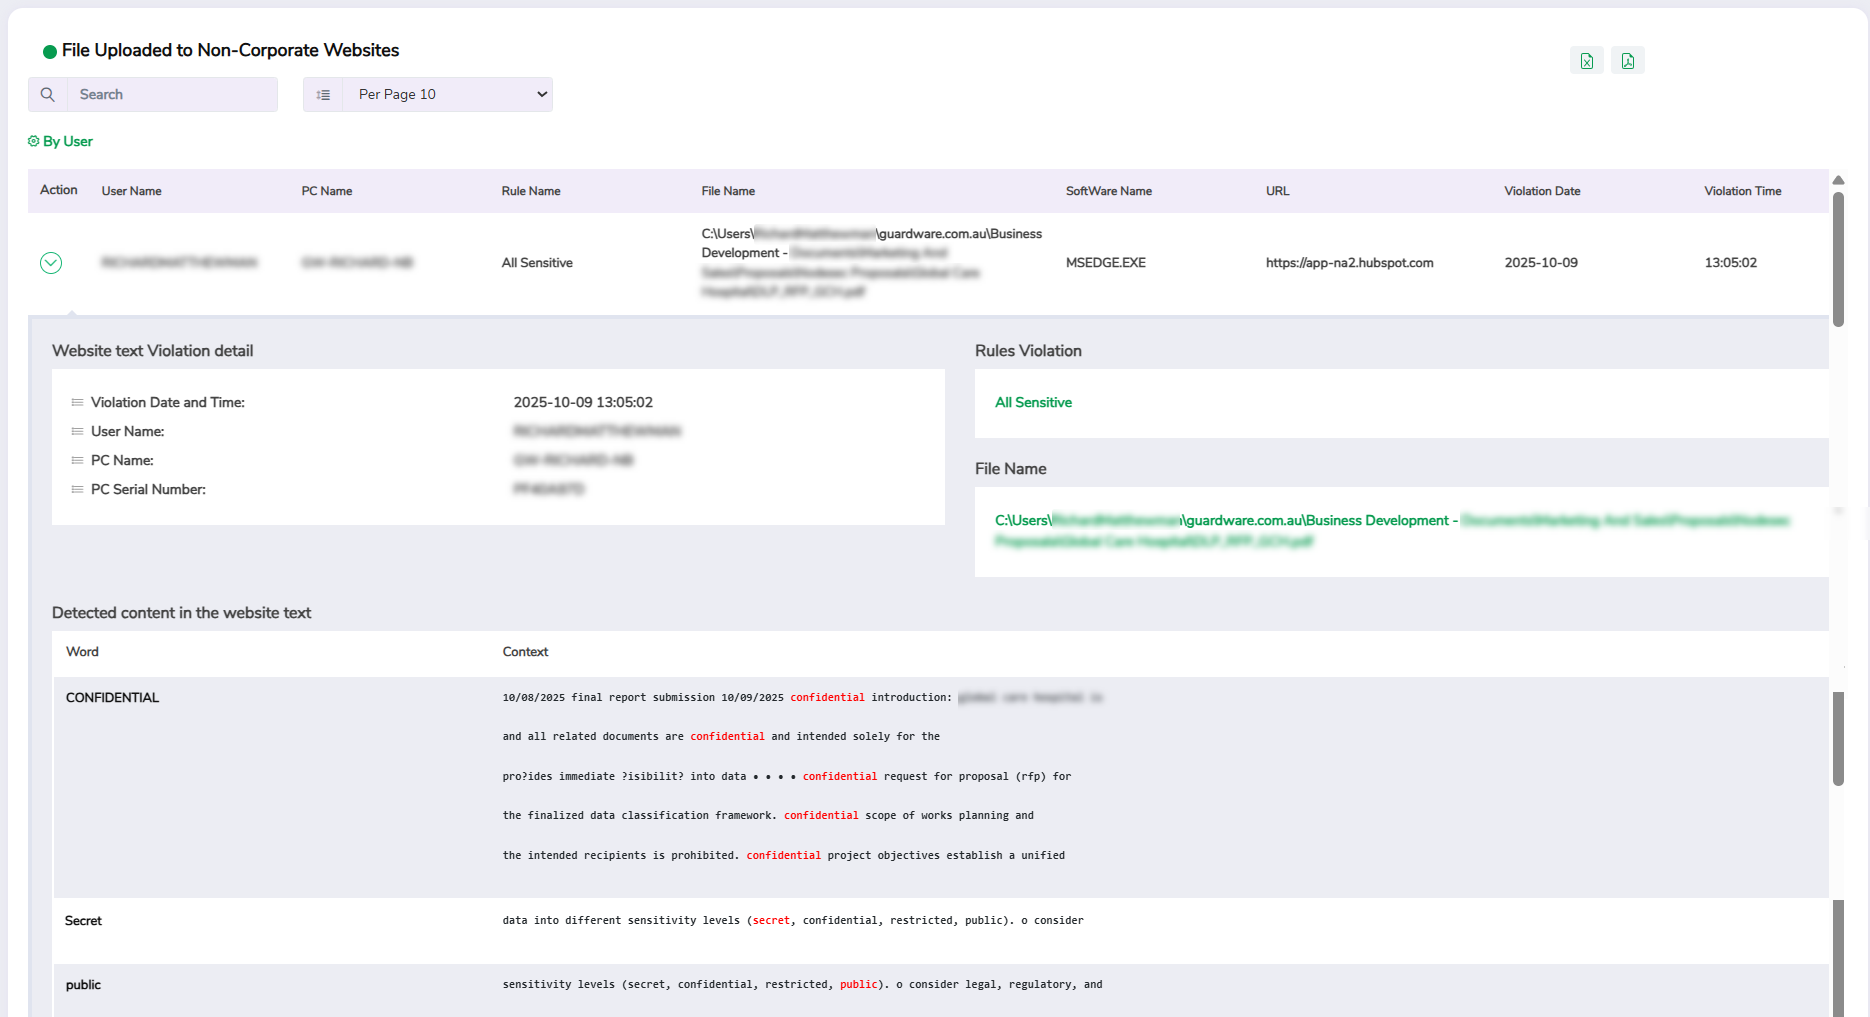Sort by the Rule Name column header
Image resolution: width=1870 pixels, height=1017 pixels.
click(x=530, y=191)
